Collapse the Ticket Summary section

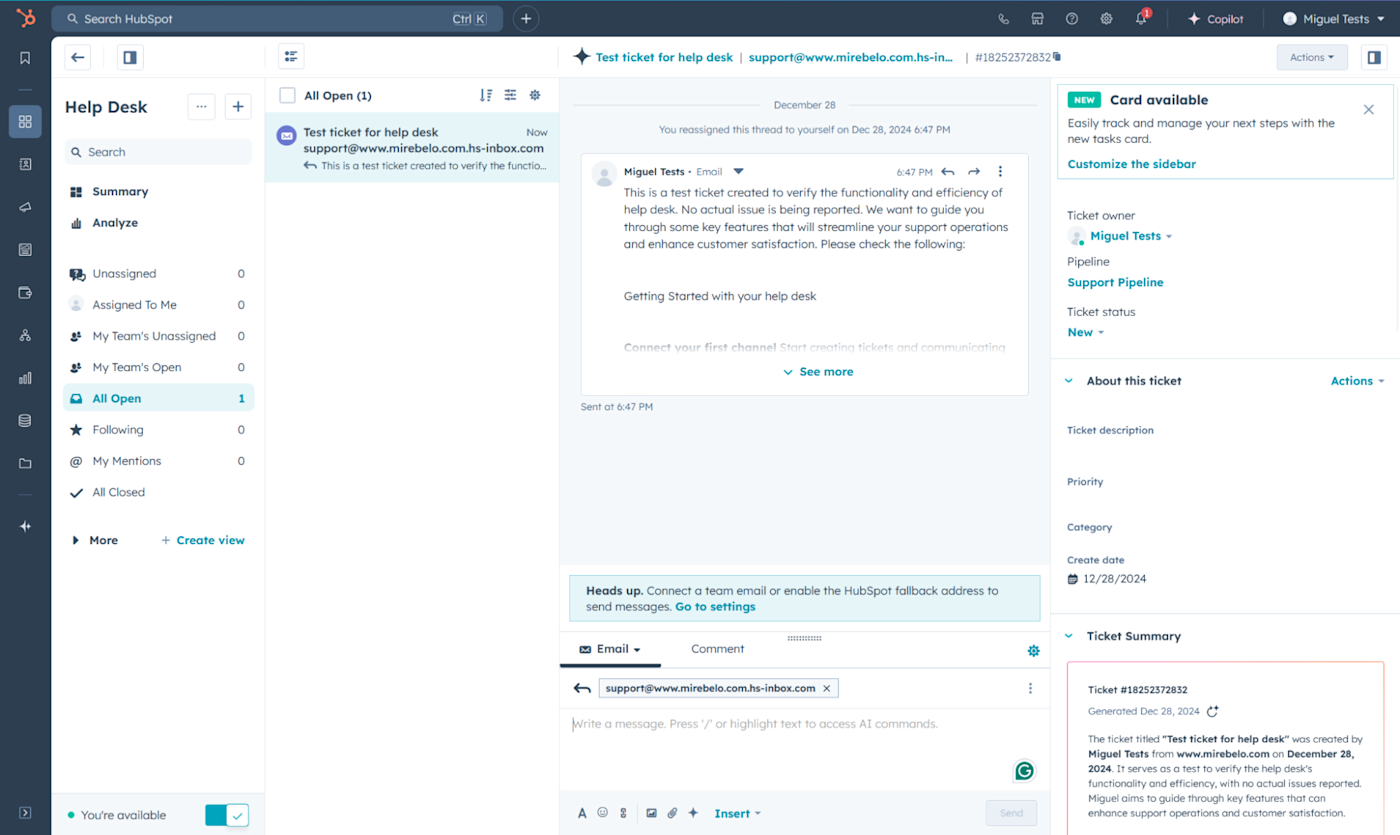pyautogui.click(x=1069, y=636)
